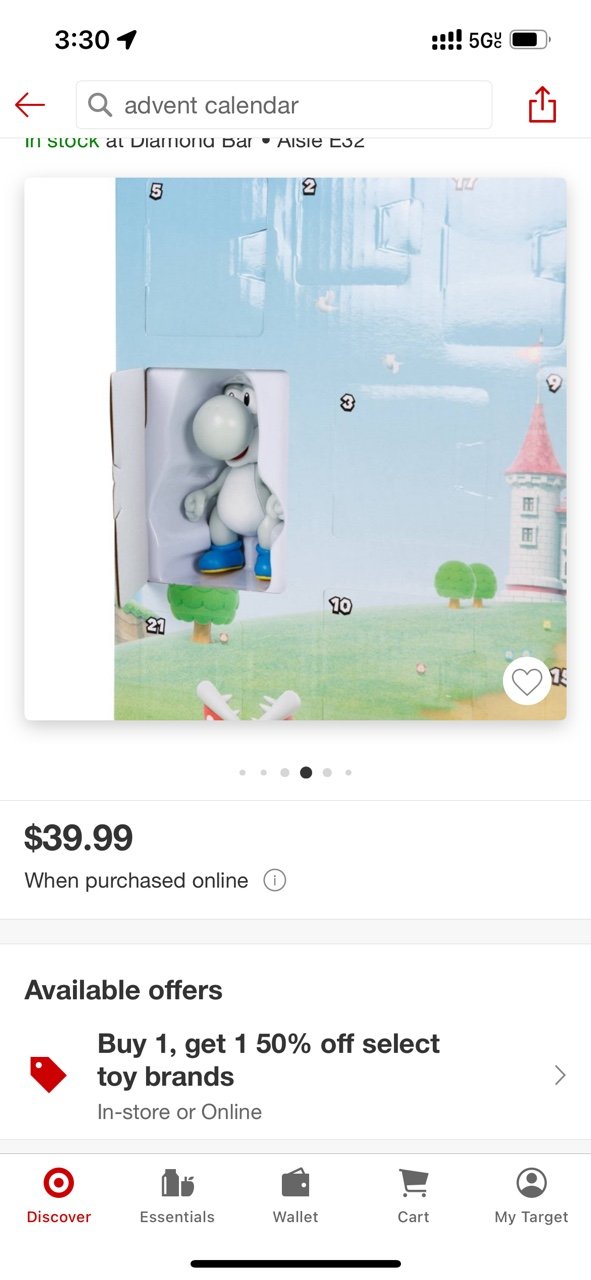Tap the red back arrow
This screenshot has width=591, height=1280.
30,105
